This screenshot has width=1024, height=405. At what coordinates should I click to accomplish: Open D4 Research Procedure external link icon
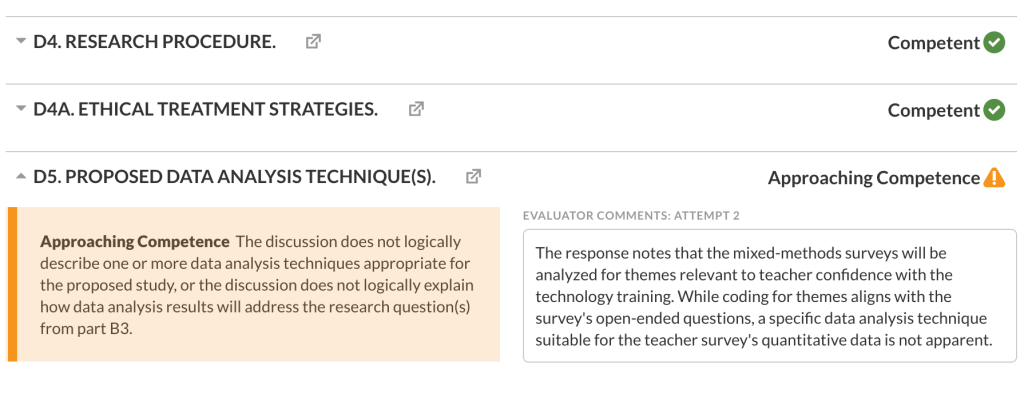313,42
